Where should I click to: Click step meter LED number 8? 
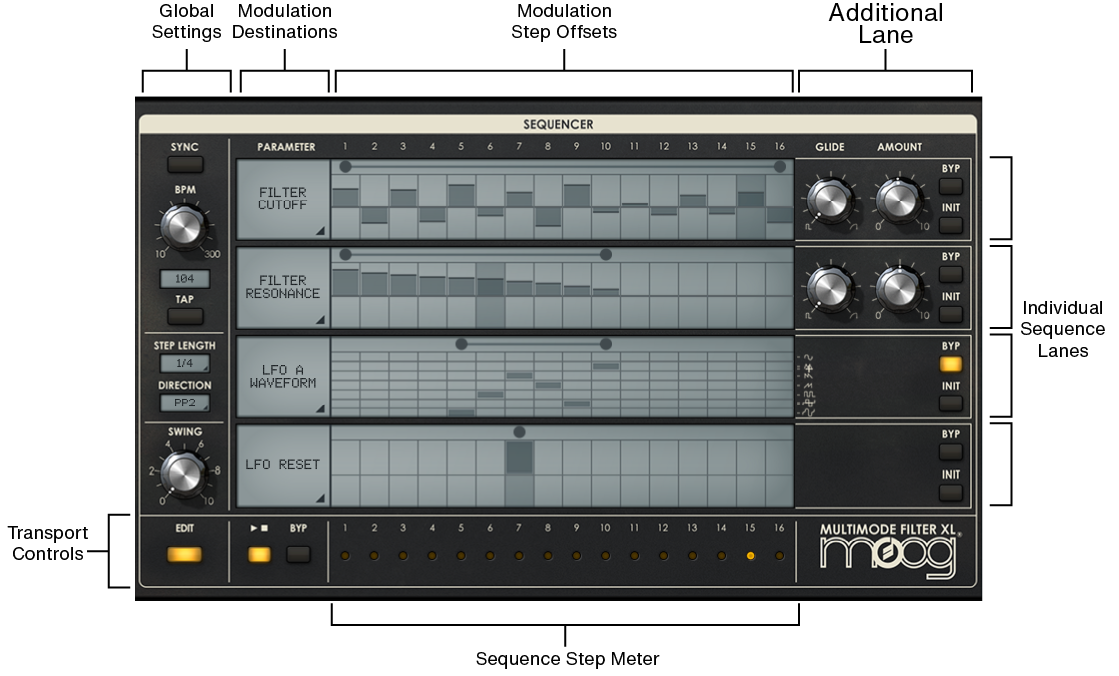pos(547,555)
